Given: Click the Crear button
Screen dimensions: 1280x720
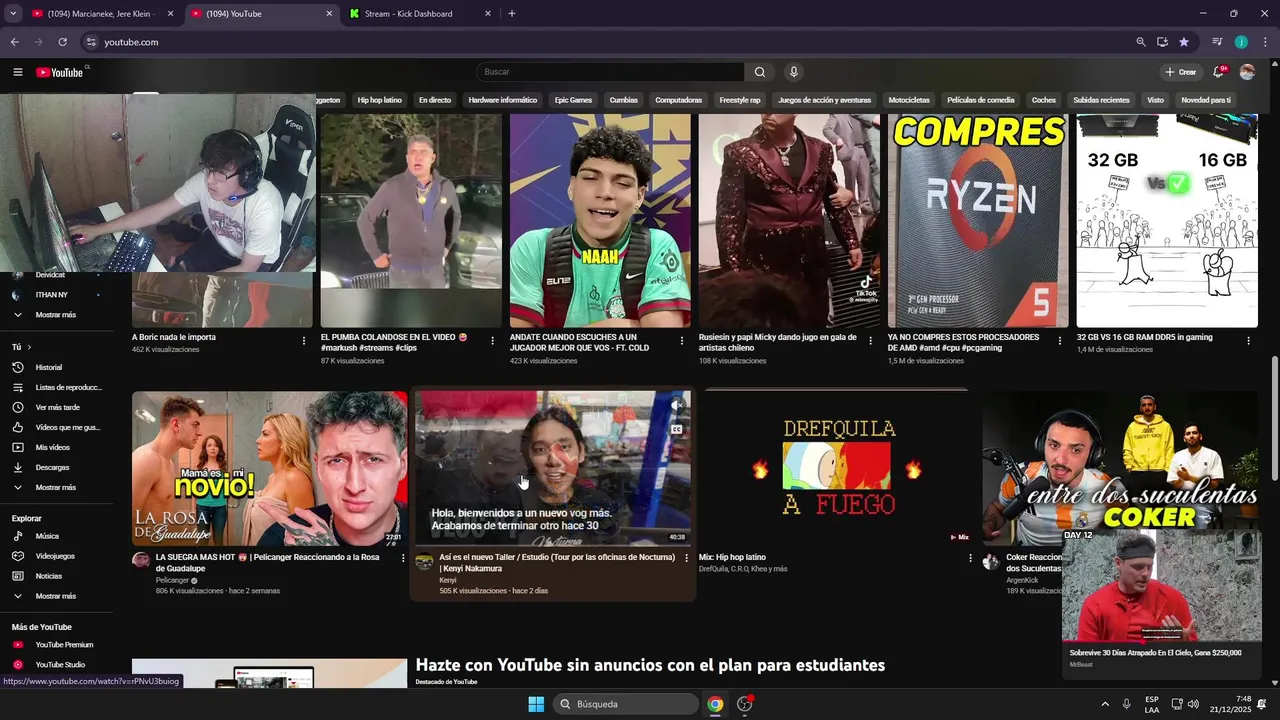Looking at the screenshot, I should (x=1181, y=72).
